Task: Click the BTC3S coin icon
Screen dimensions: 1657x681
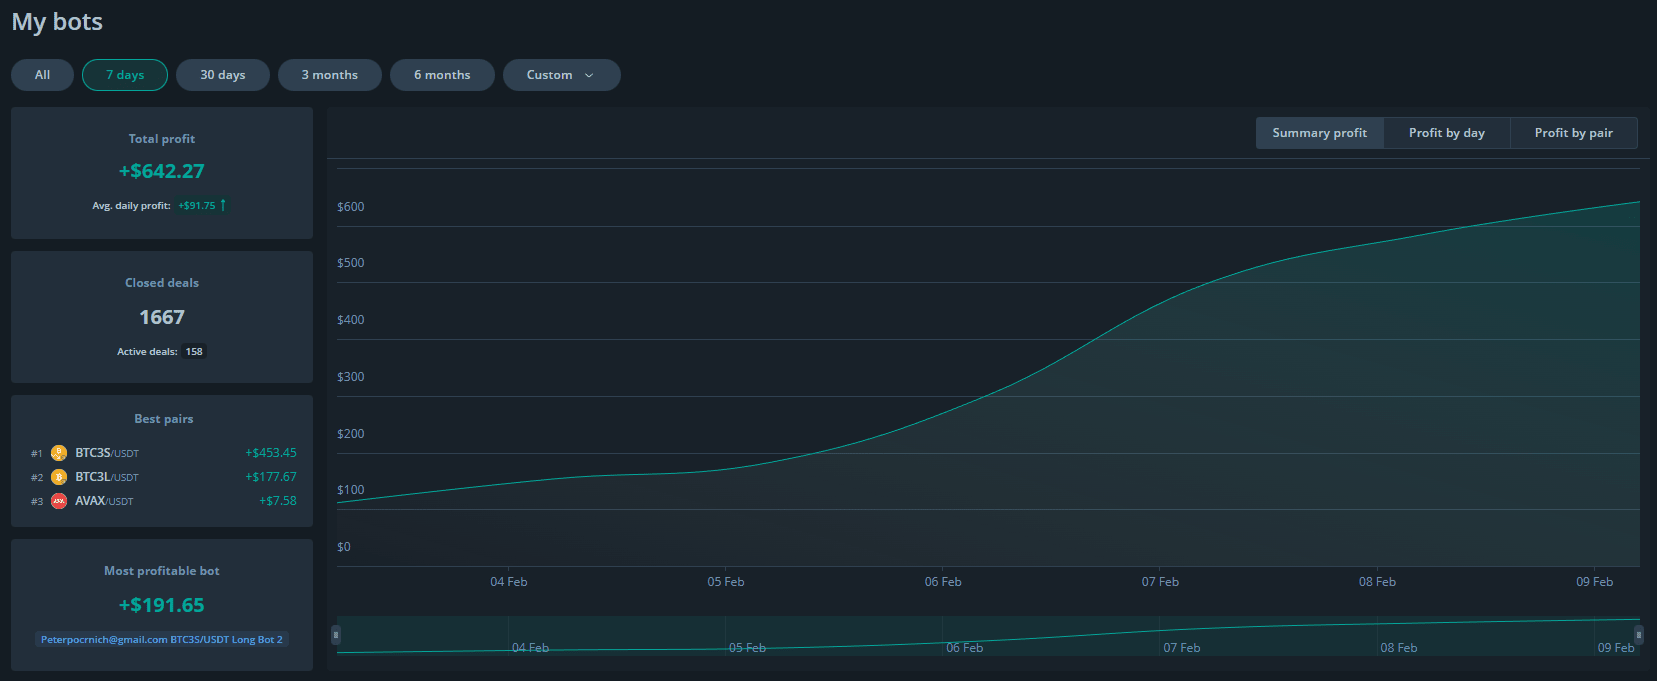Action: 59,453
